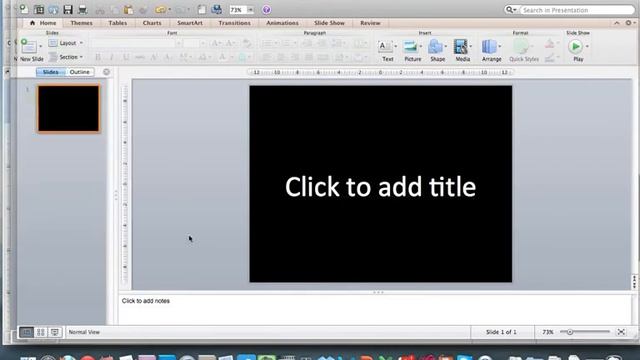Toggle Underline formatting

pyautogui.click(x=126, y=58)
